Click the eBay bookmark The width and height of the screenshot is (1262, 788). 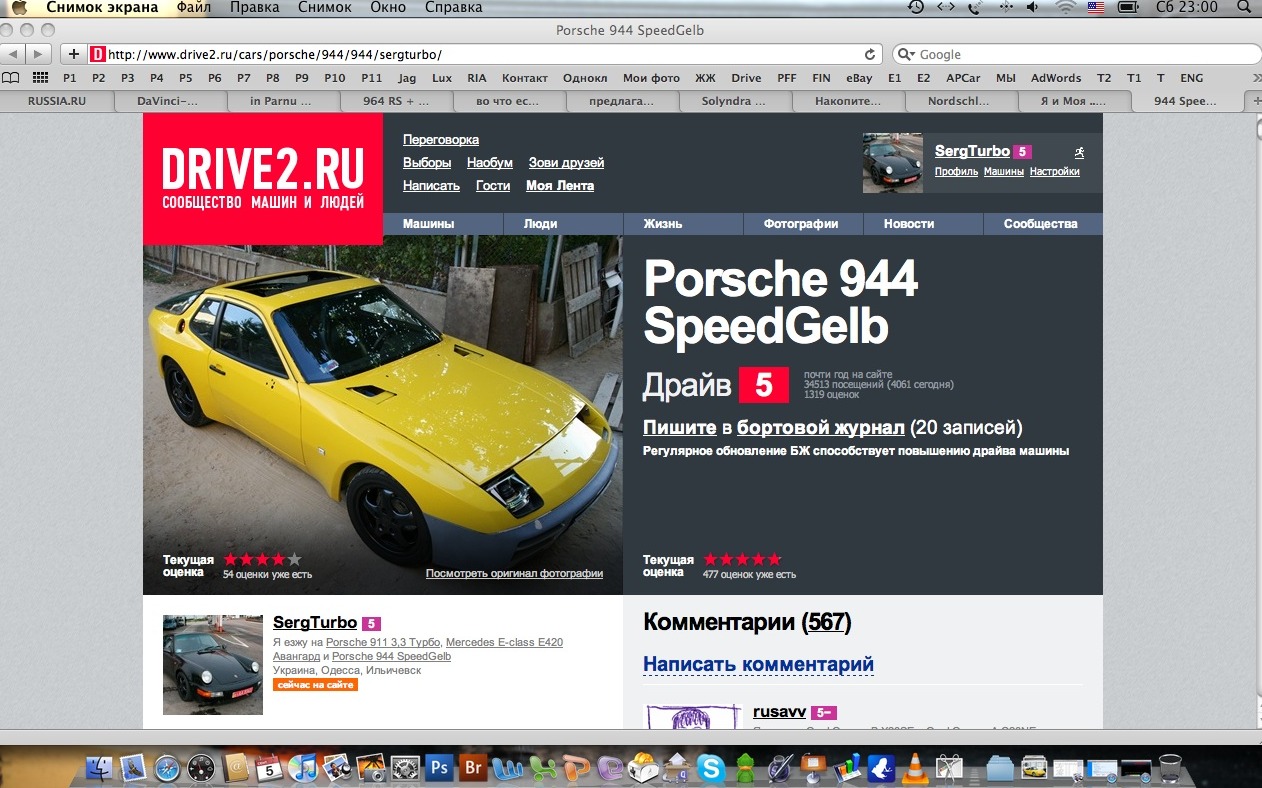pos(859,77)
